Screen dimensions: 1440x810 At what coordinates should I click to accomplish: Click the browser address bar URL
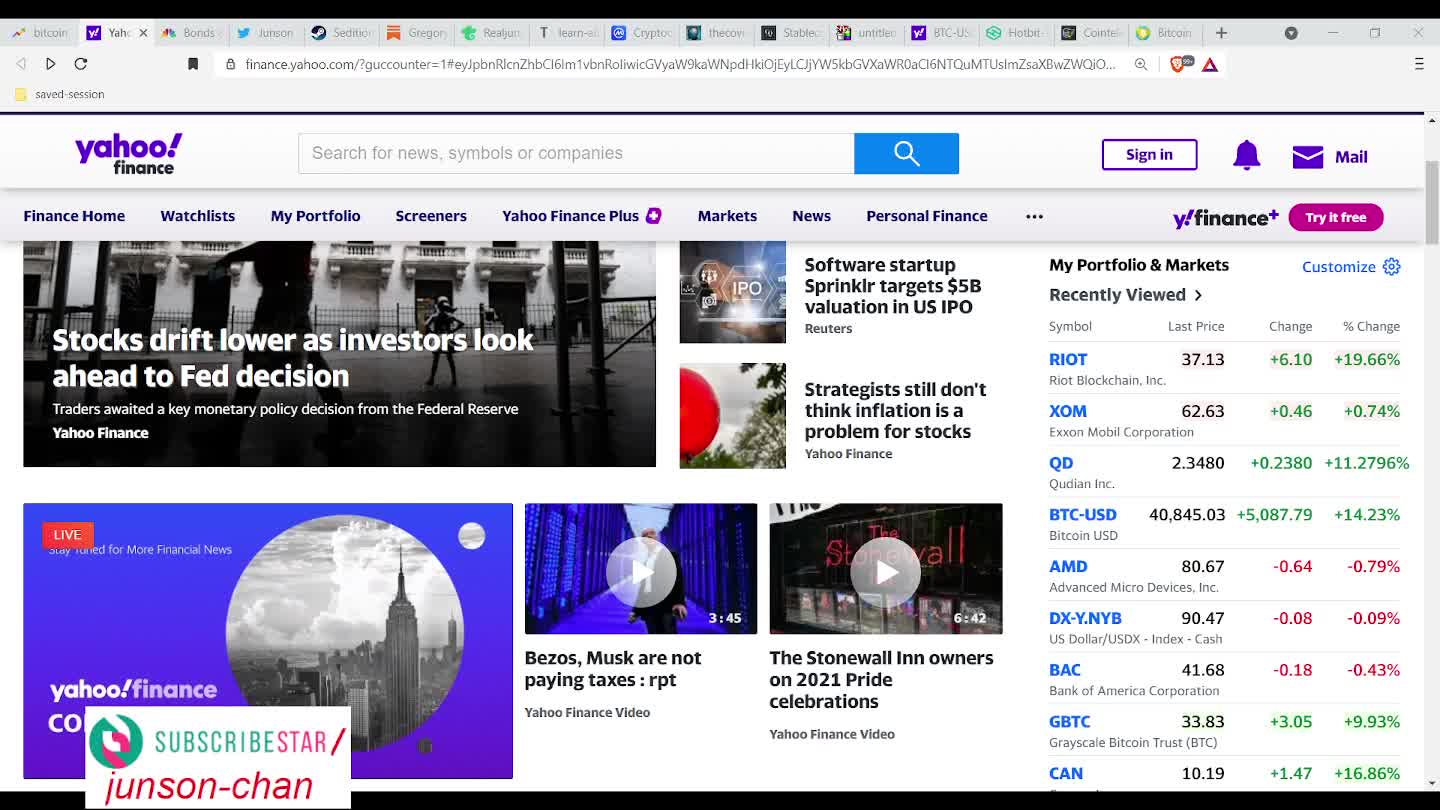tap(680, 64)
